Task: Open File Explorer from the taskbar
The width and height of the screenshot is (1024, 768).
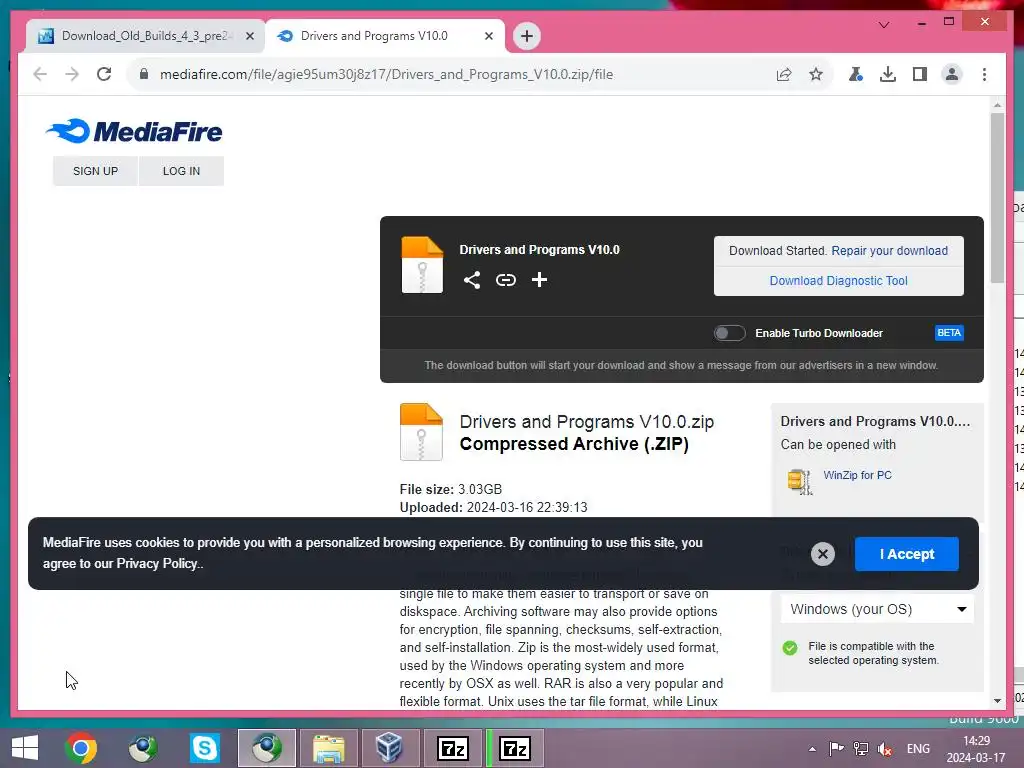Action: pos(328,748)
